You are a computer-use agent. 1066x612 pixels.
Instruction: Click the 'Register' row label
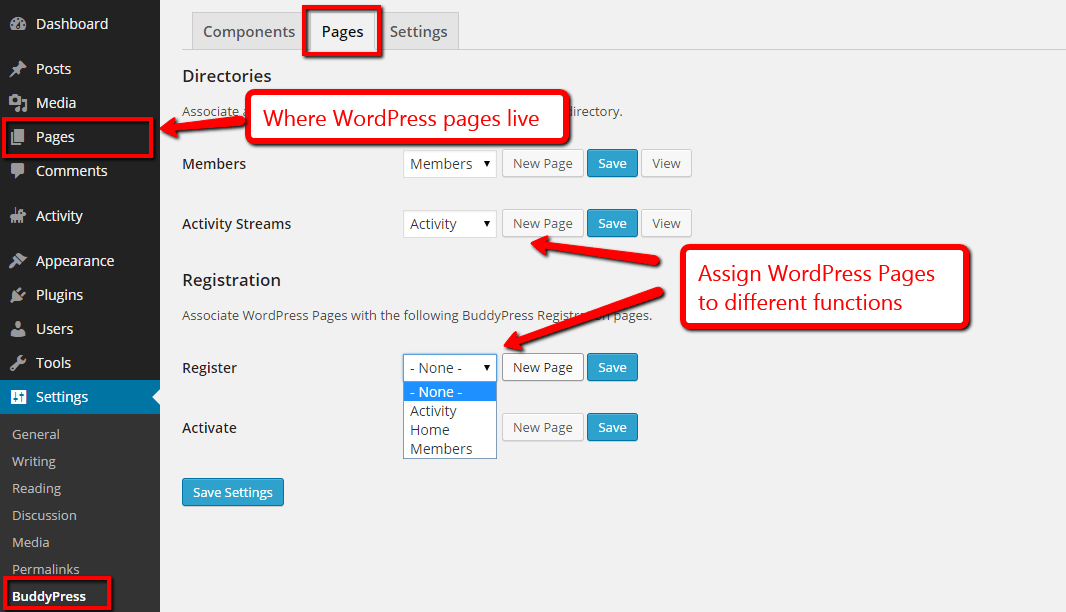click(209, 368)
